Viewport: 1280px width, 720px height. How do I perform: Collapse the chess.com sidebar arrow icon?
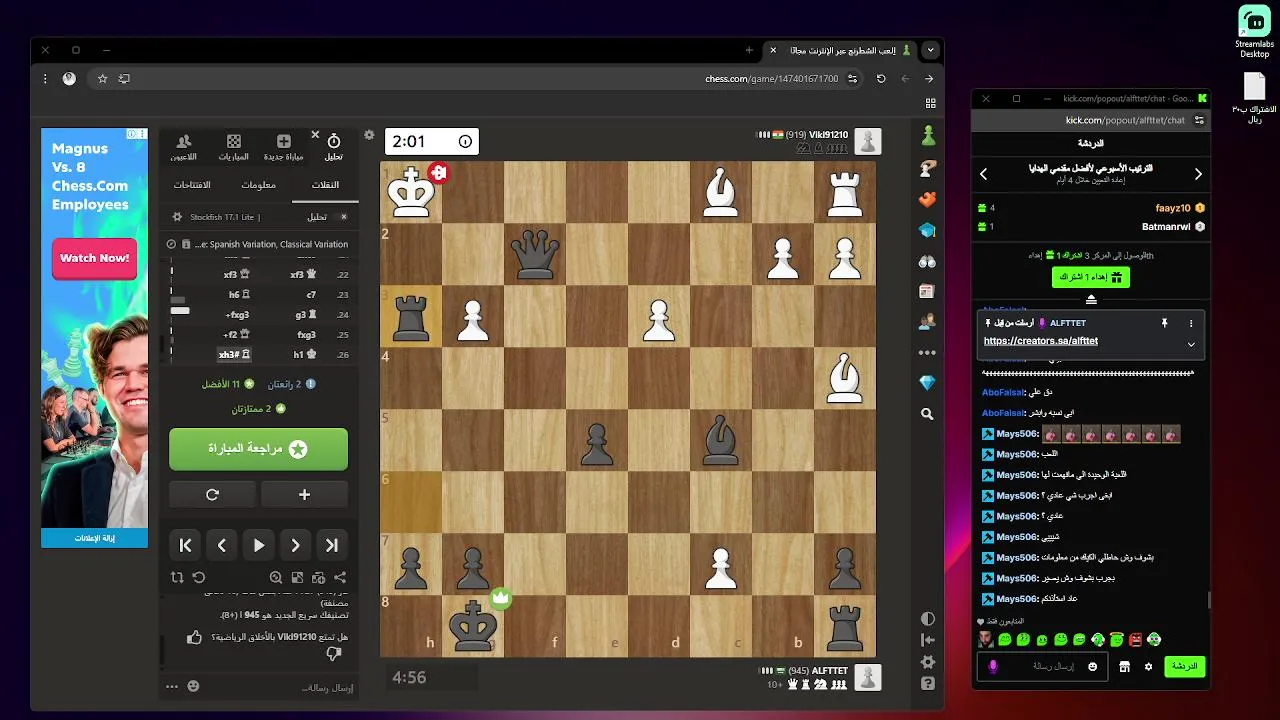point(928,640)
